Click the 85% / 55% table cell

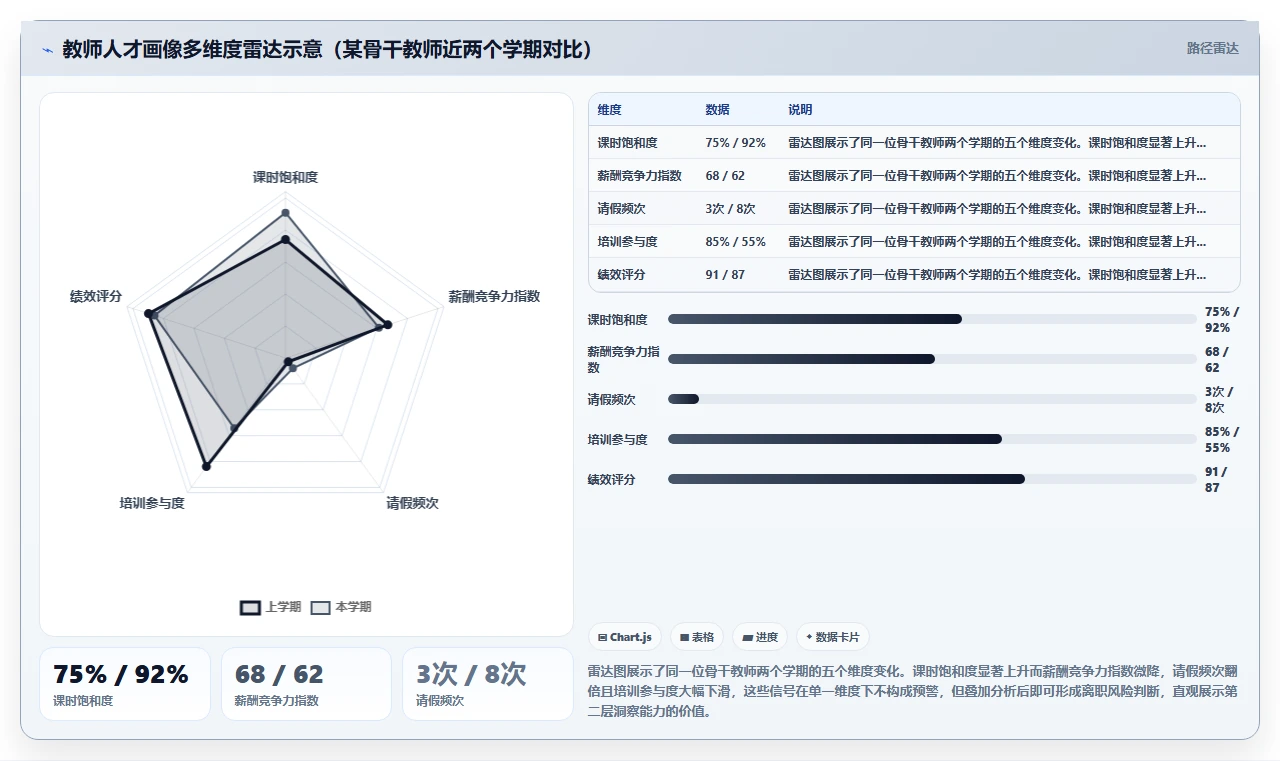coord(735,242)
